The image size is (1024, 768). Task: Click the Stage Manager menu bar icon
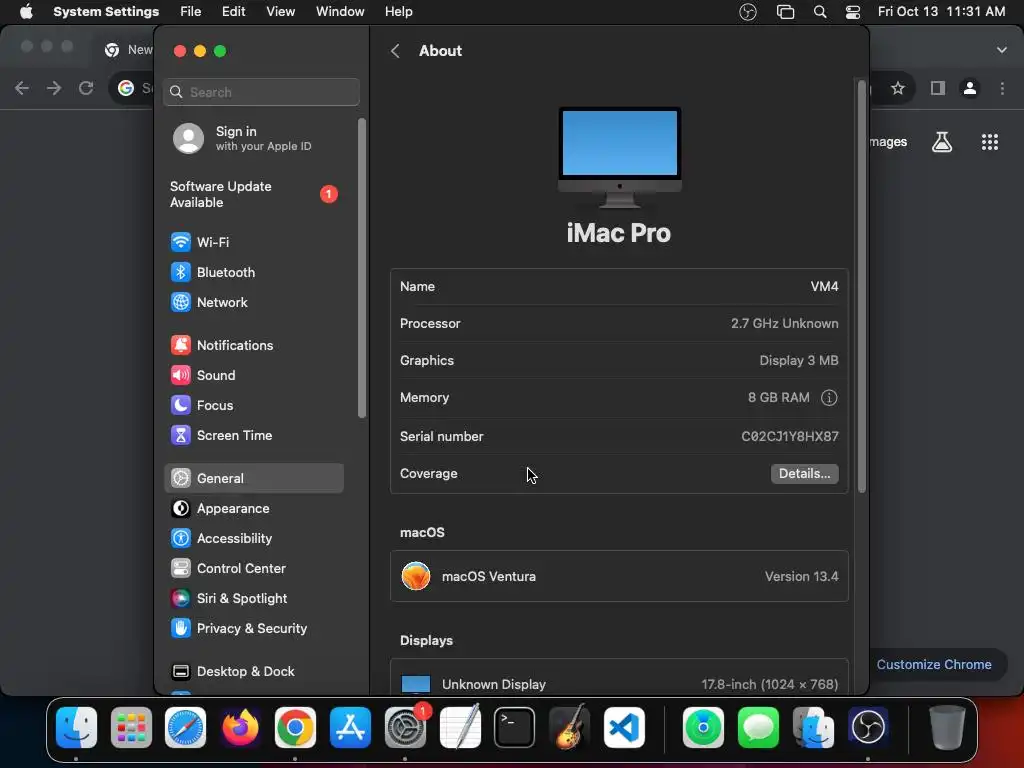click(x=785, y=12)
